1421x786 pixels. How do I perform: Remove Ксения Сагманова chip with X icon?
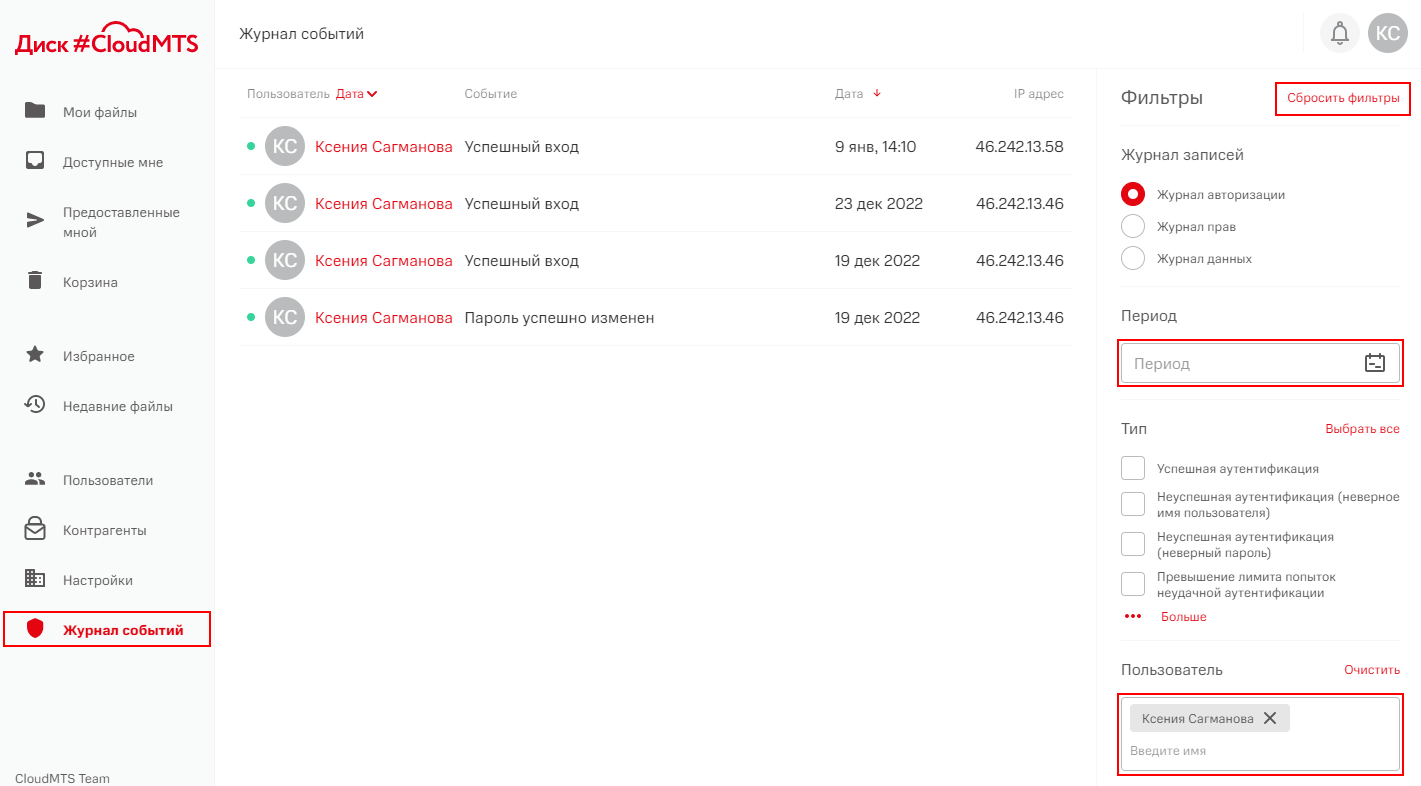(x=1270, y=718)
